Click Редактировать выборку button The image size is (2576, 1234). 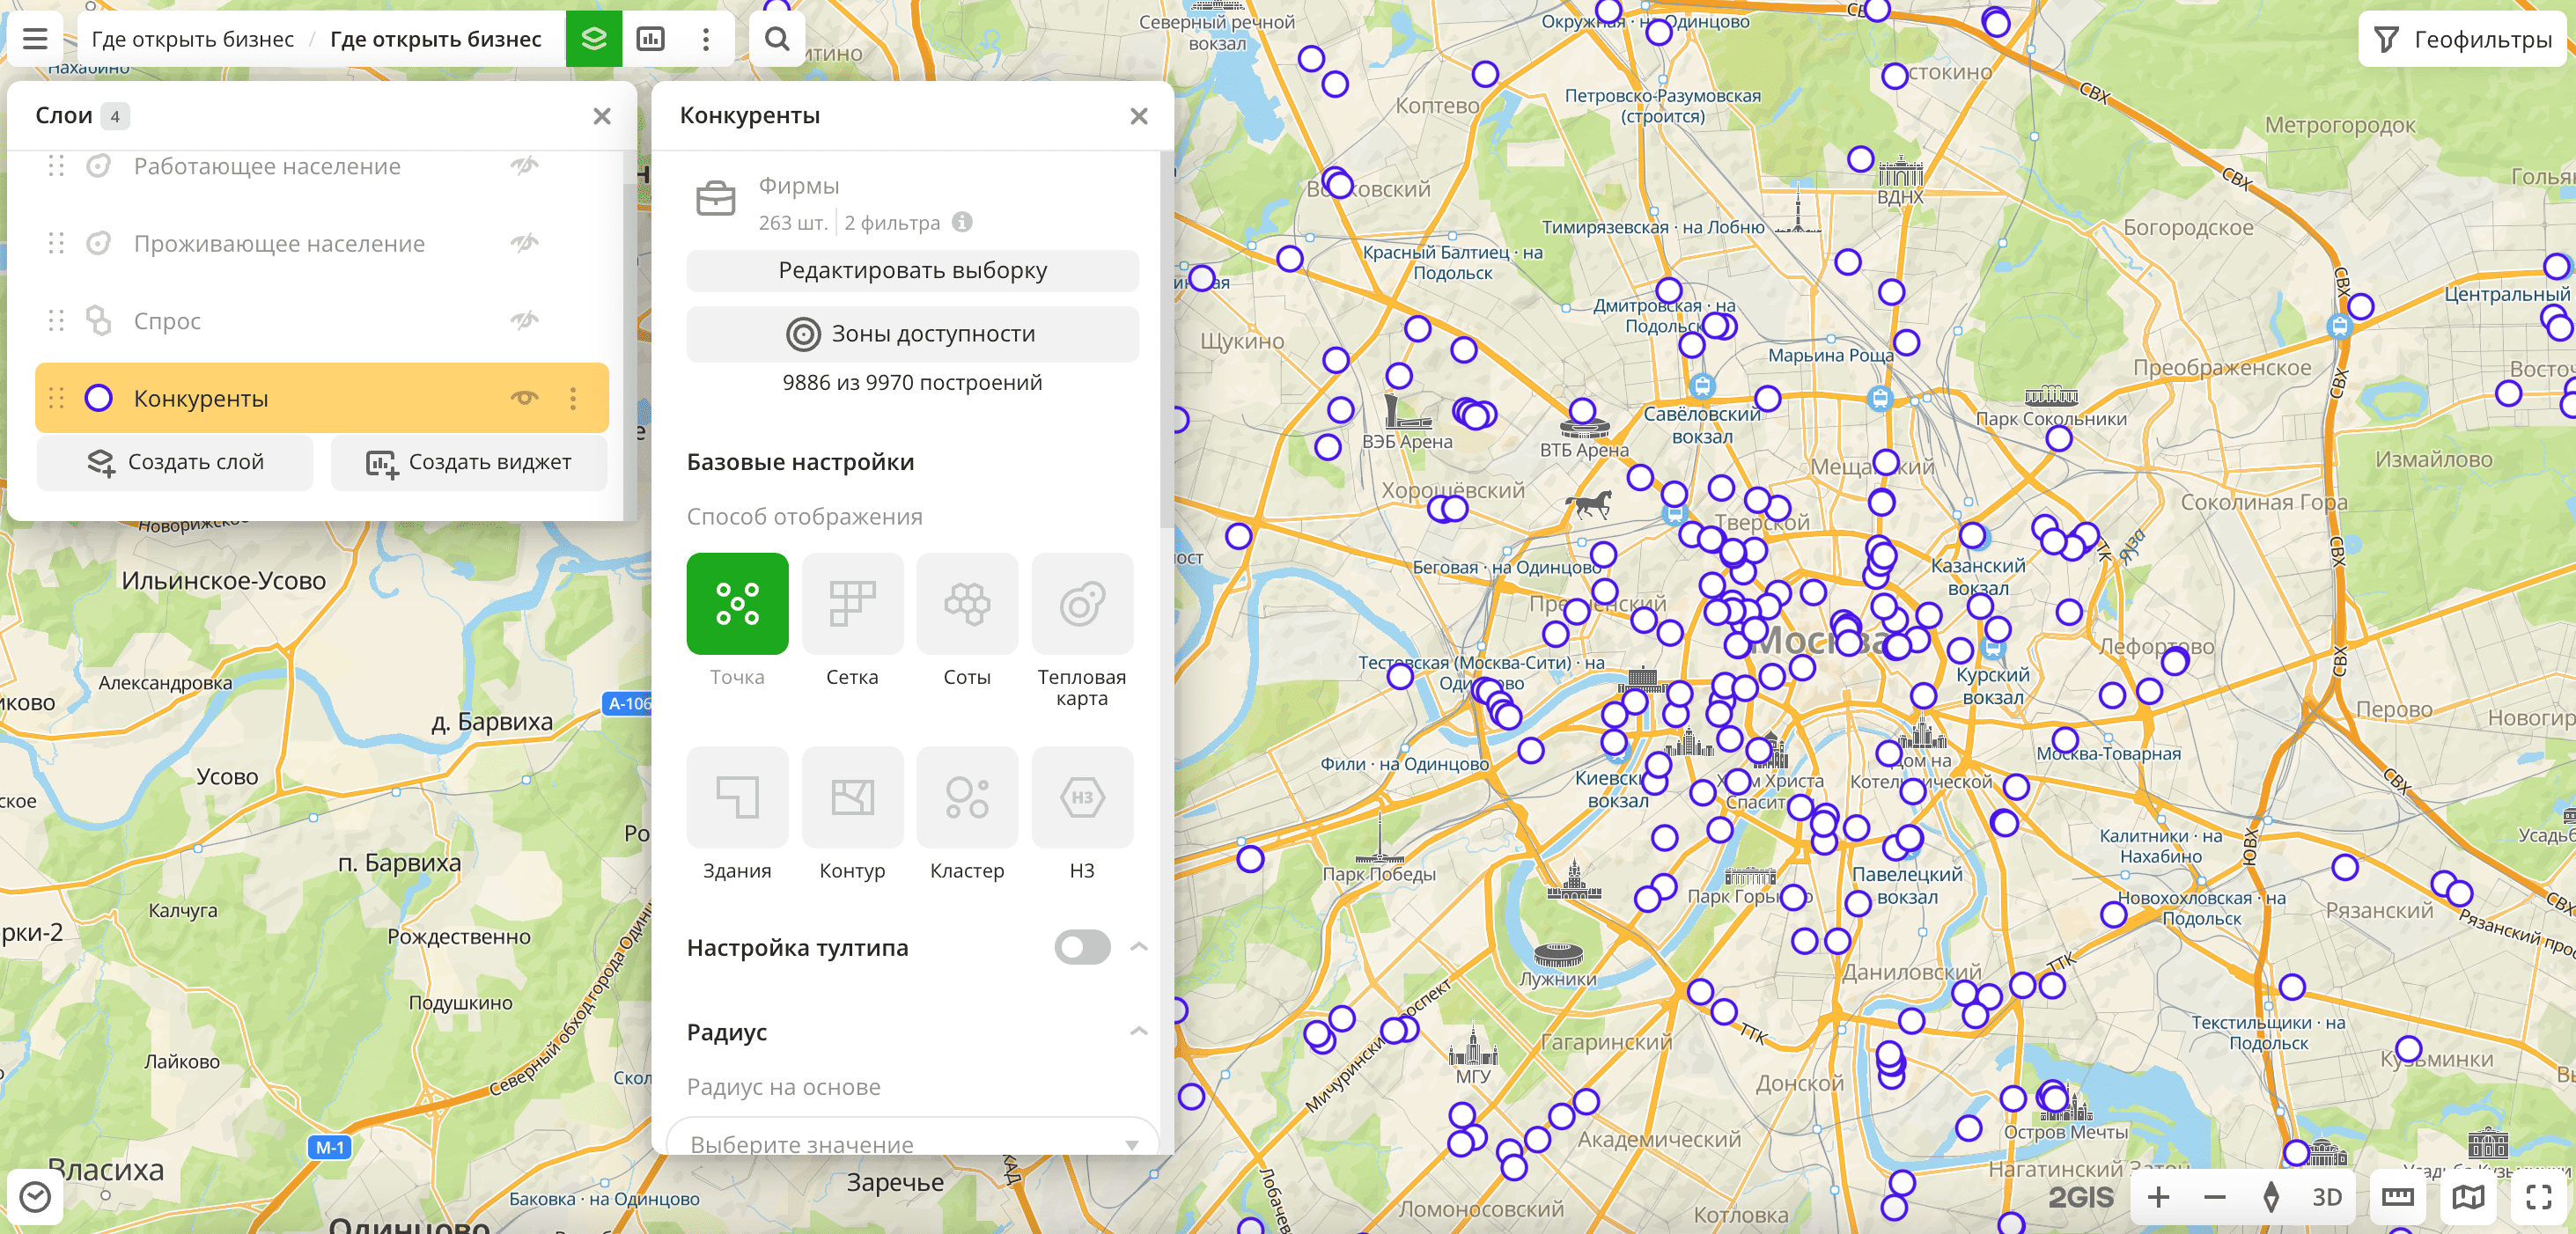pos(911,270)
